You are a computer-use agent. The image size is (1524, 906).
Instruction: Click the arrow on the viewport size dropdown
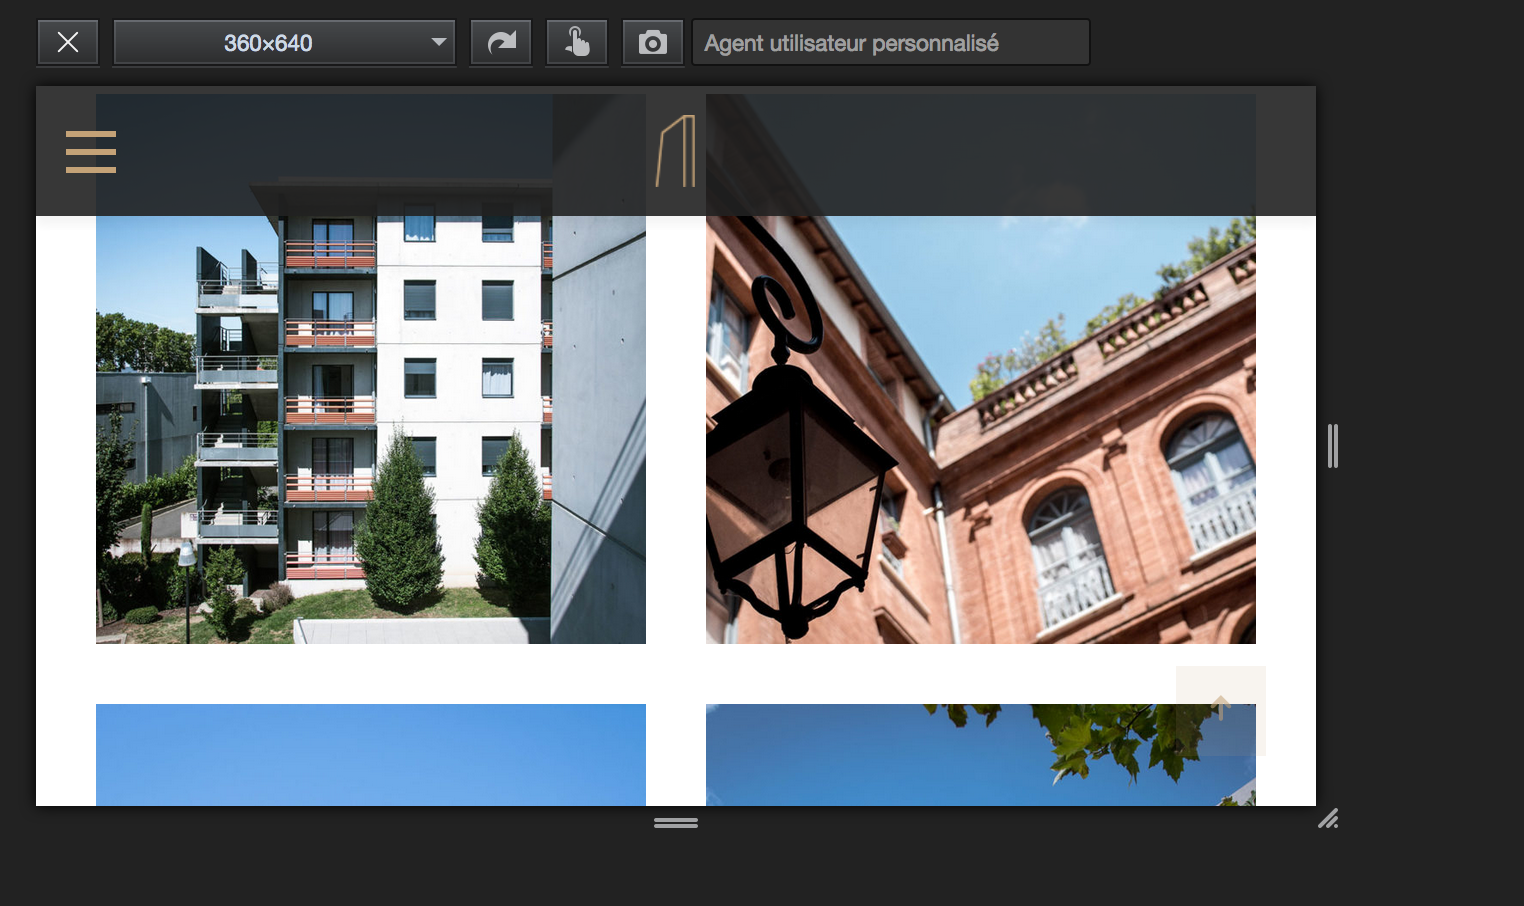pyautogui.click(x=438, y=43)
